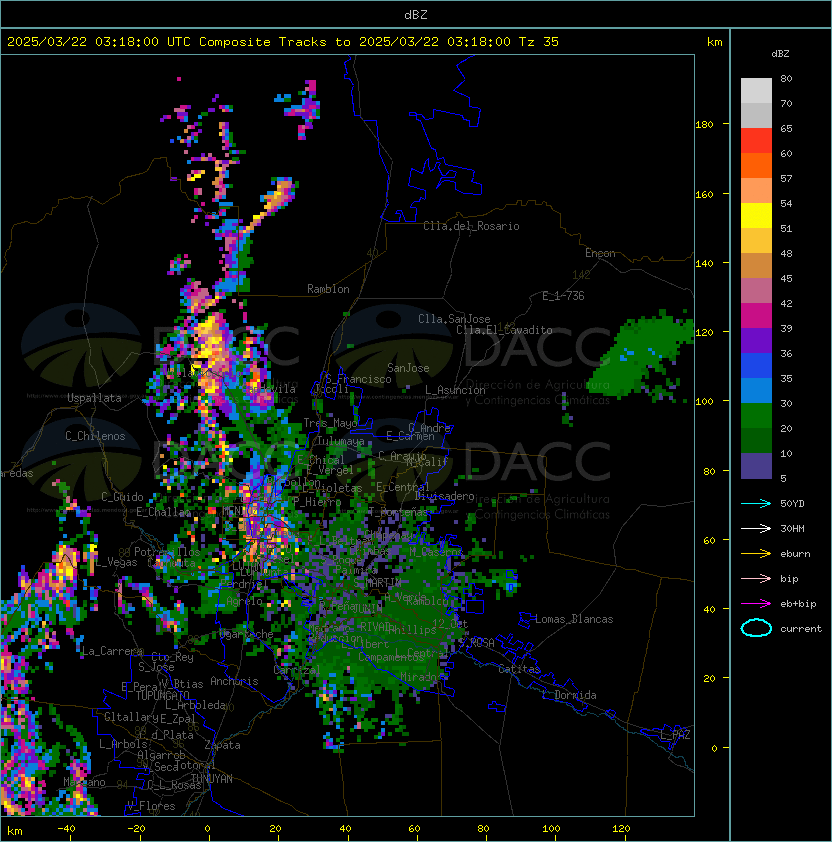
Task: Click the 'E_1-736' map label
Action: (x=563, y=296)
